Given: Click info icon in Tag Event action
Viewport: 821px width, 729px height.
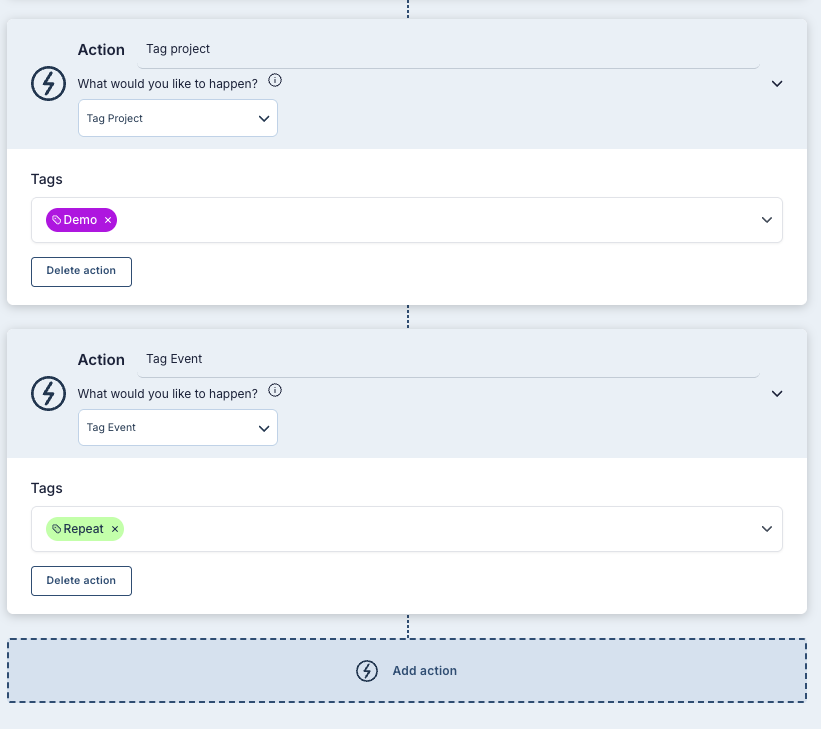Looking at the screenshot, I should [275, 391].
